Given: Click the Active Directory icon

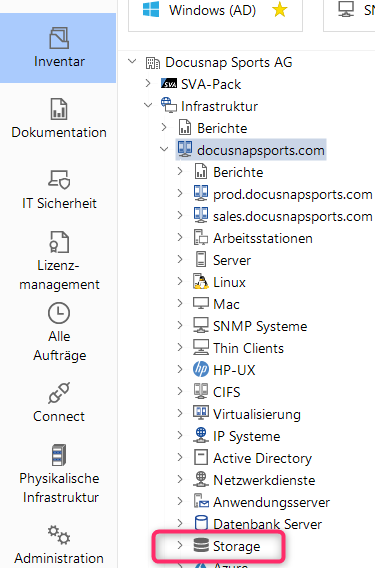Looking at the screenshot, I should [x=201, y=457].
